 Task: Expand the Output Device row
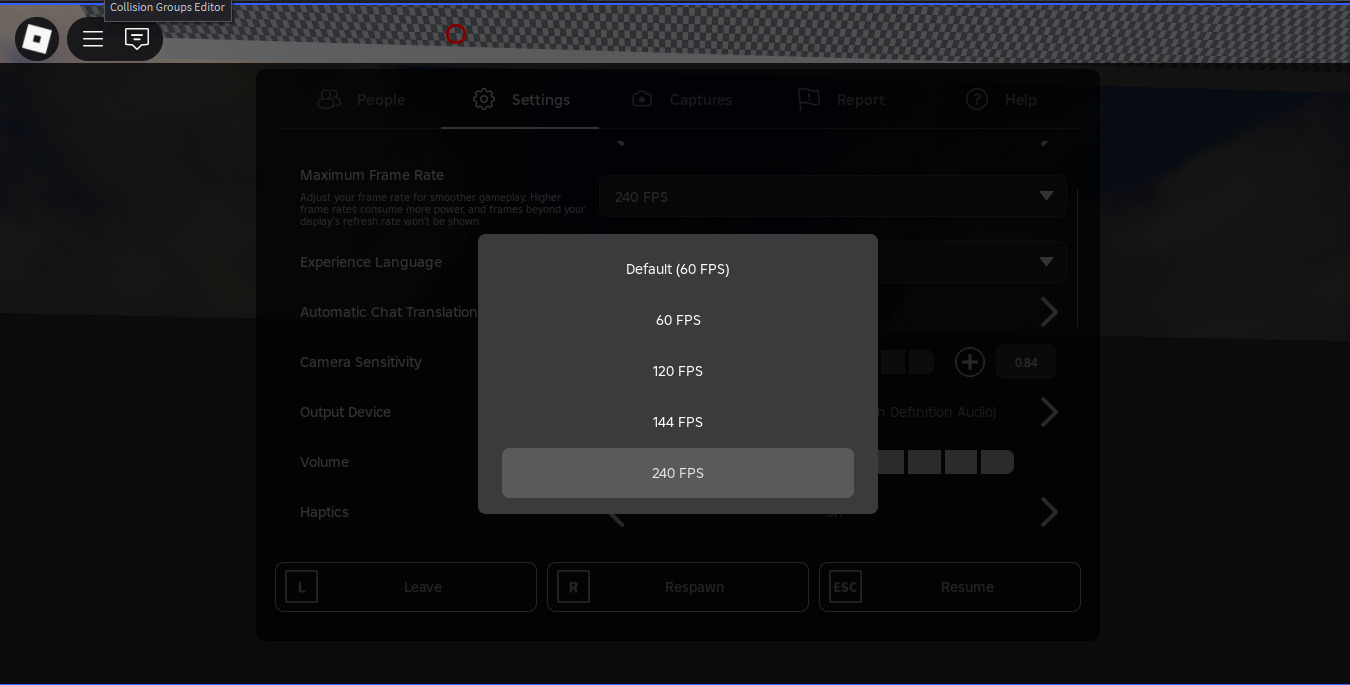1049,412
